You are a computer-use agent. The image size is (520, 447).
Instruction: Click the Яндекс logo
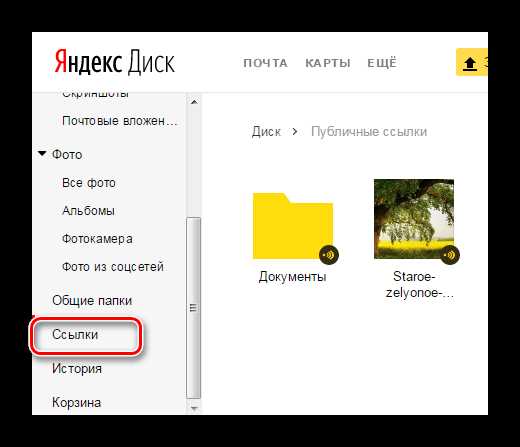pyautogui.click(x=88, y=62)
